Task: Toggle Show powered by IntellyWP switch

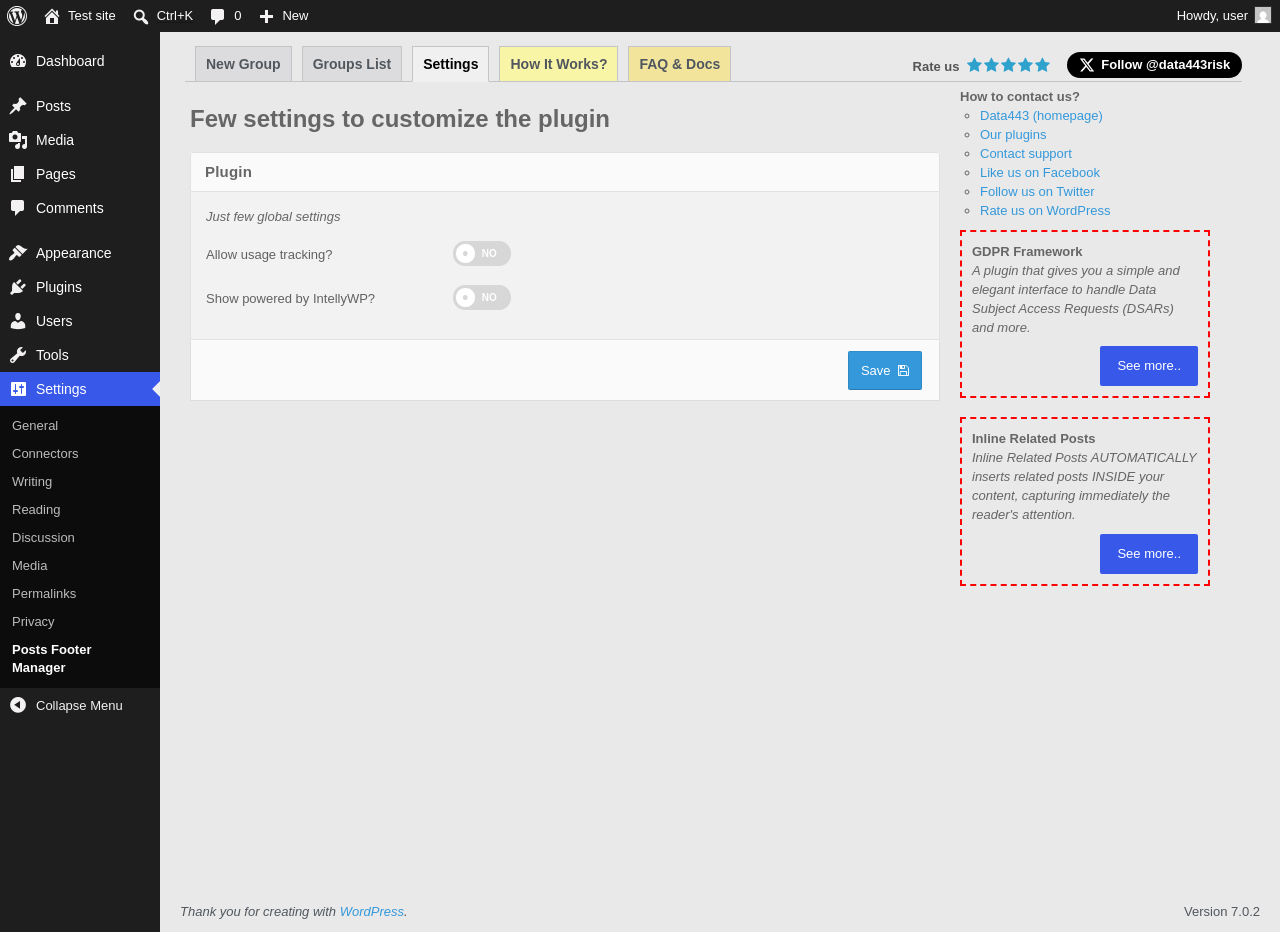Action: [482, 298]
